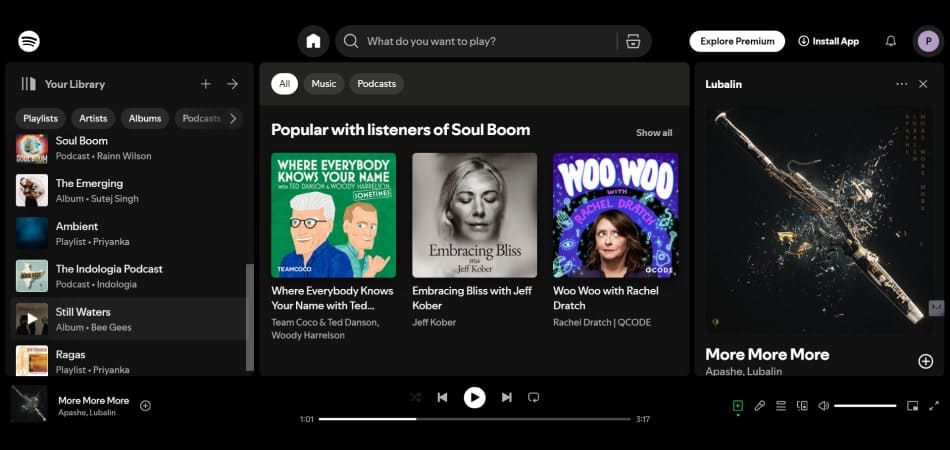
Task: Click Show all link
Action: [654, 133]
